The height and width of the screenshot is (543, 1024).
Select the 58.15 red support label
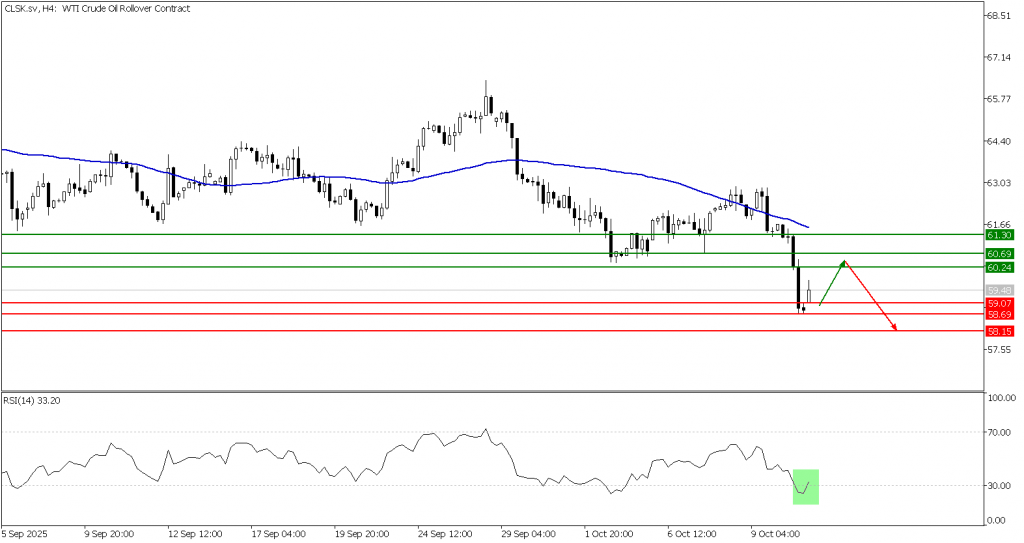(999, 330)
